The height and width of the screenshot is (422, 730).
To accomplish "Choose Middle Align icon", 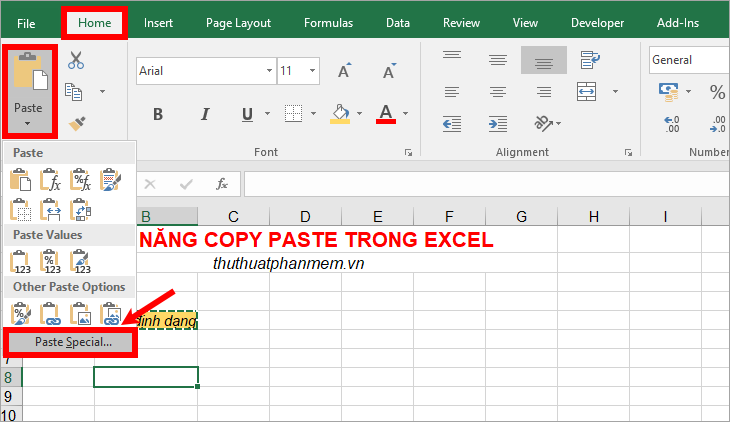I will pyautogui.click(x=498, y=60).
